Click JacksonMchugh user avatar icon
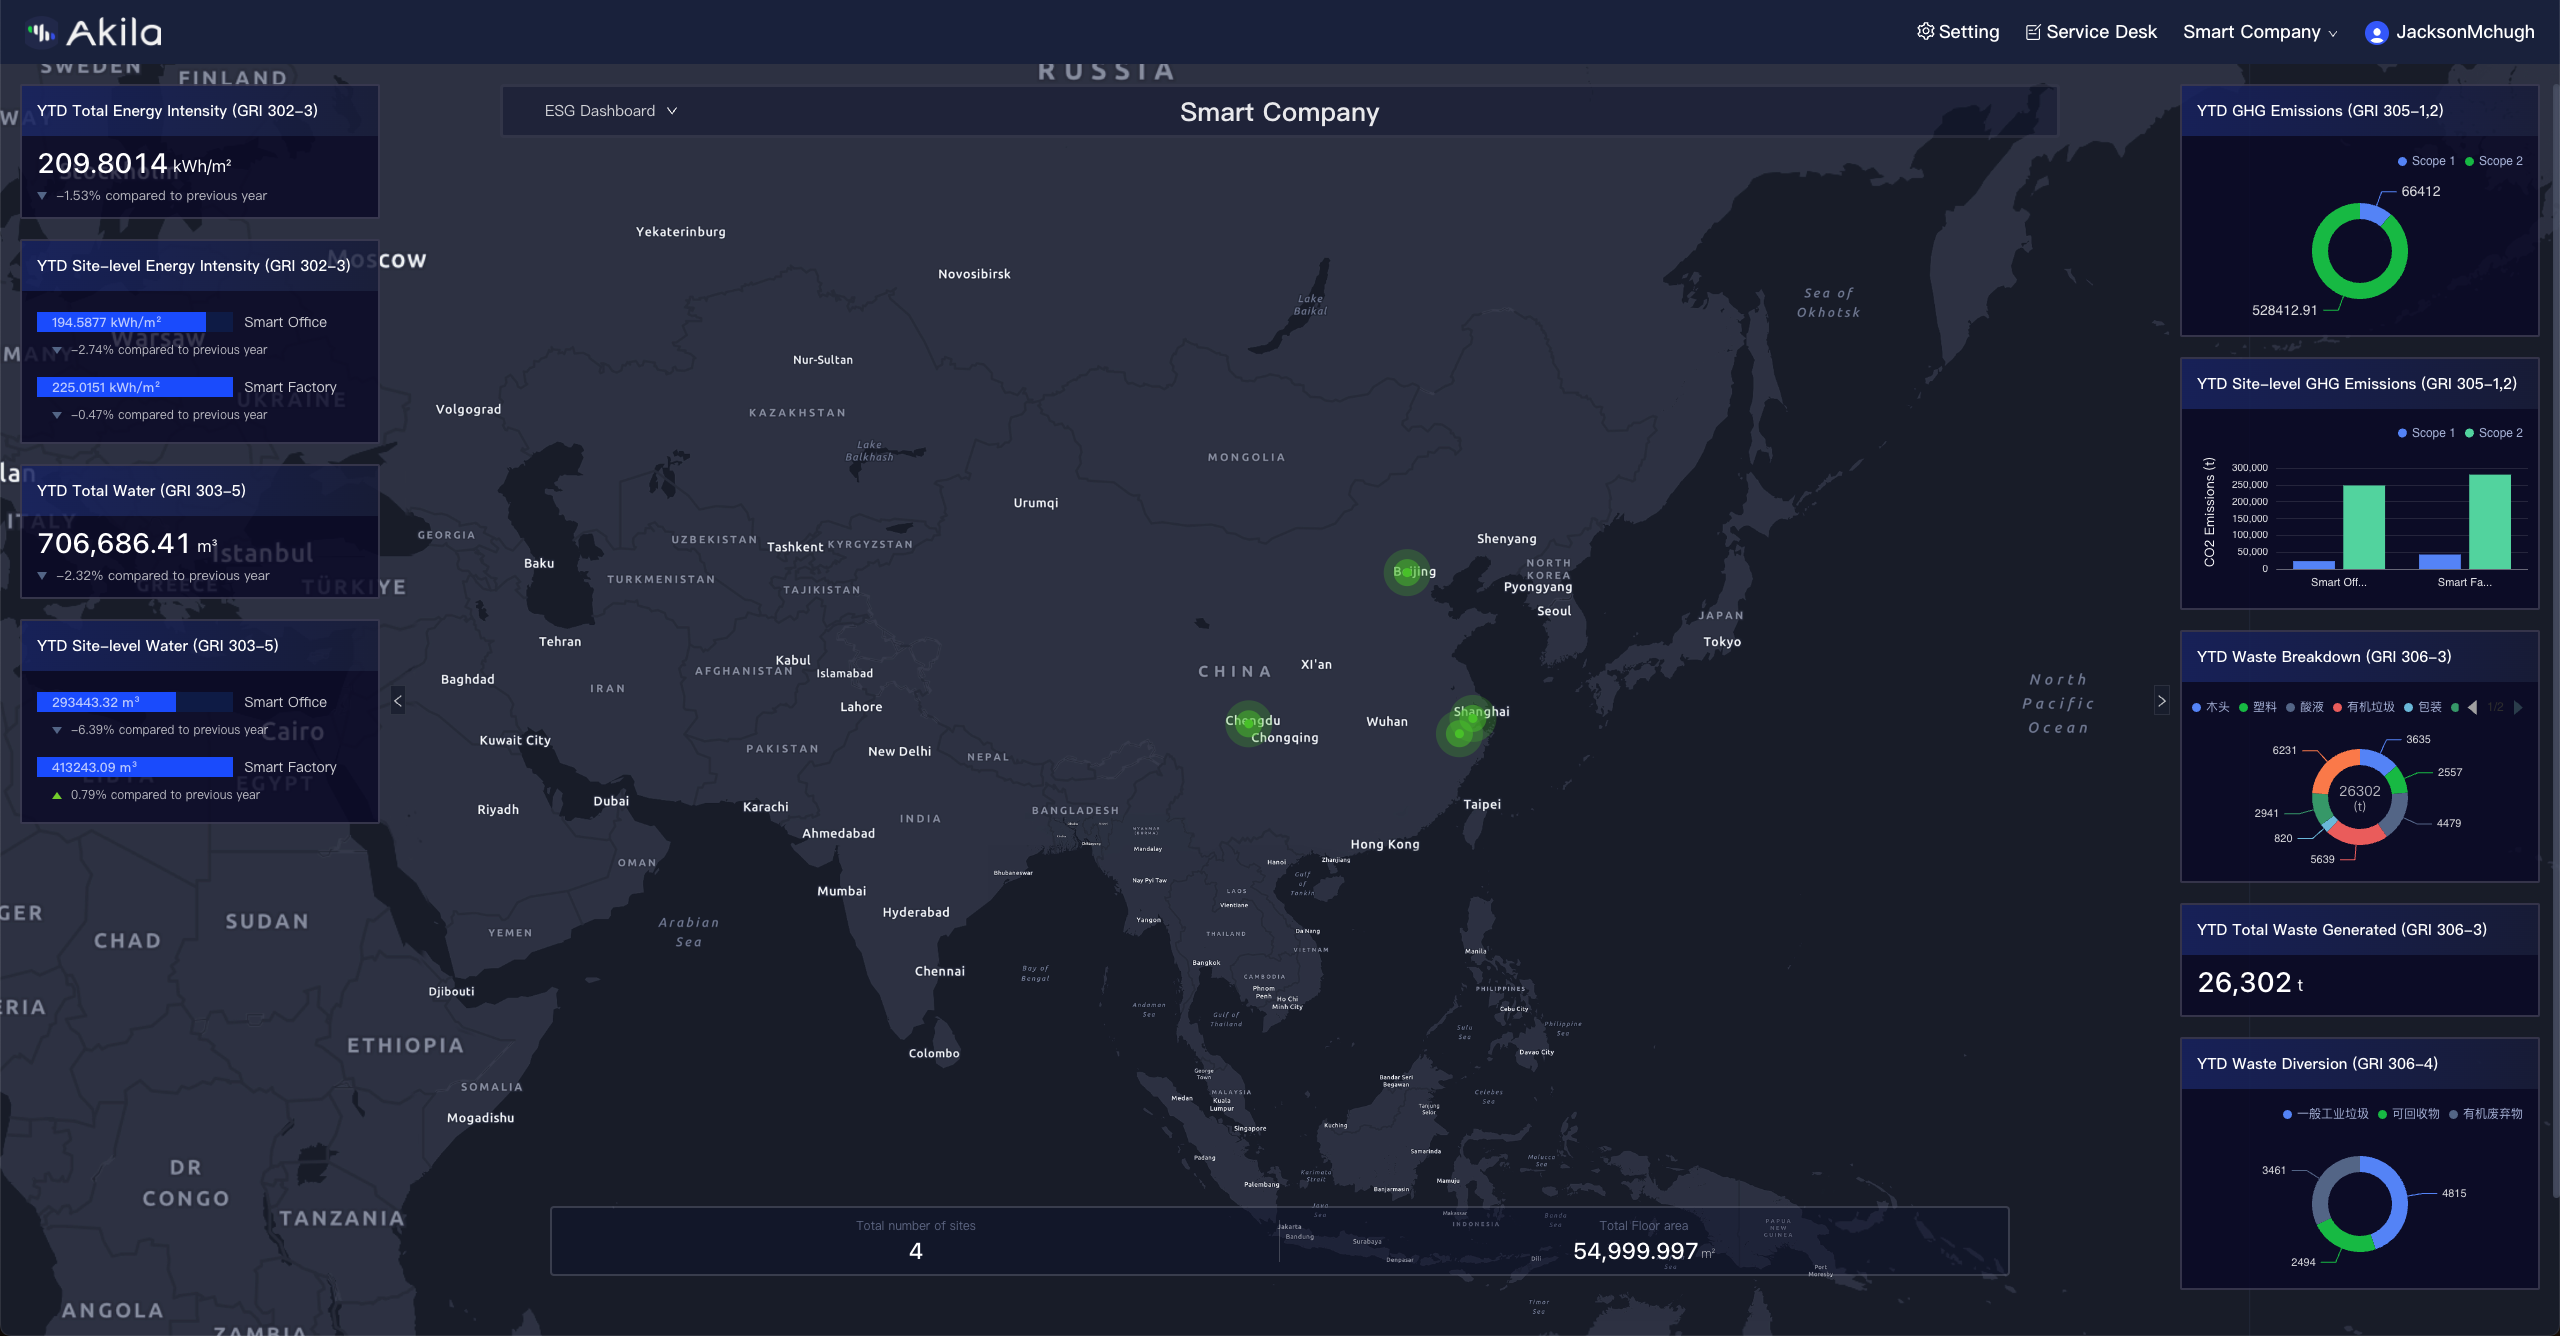Image resolution: width=2560 pixels, height=1336 pixels. tap(2376, 33)
